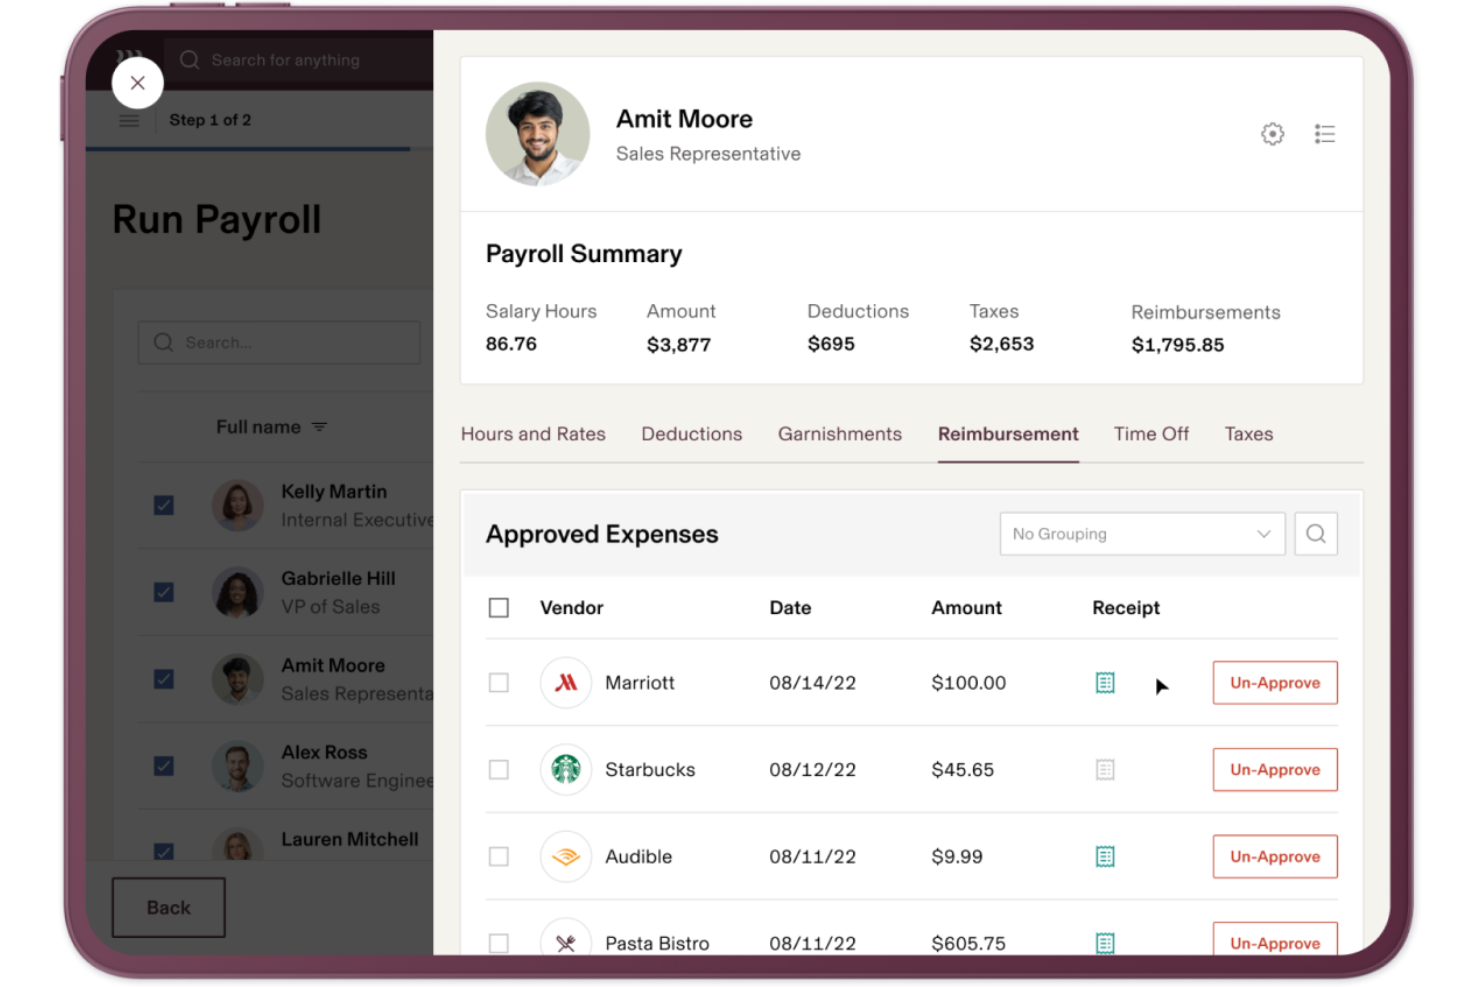1480x987 pixels.
Task: Click the employee search field
Action: pos(278,342)
